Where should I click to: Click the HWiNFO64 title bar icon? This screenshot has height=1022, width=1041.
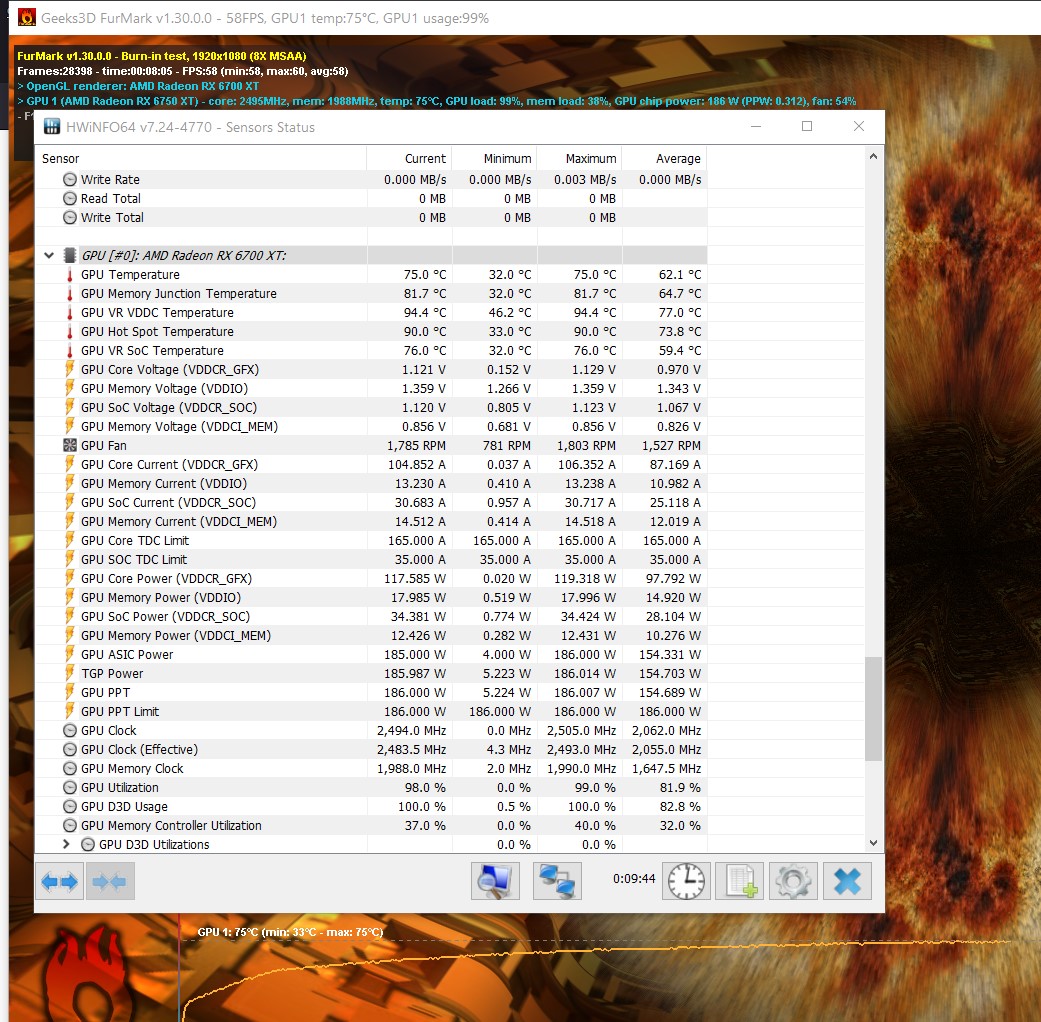pos(52,126)
